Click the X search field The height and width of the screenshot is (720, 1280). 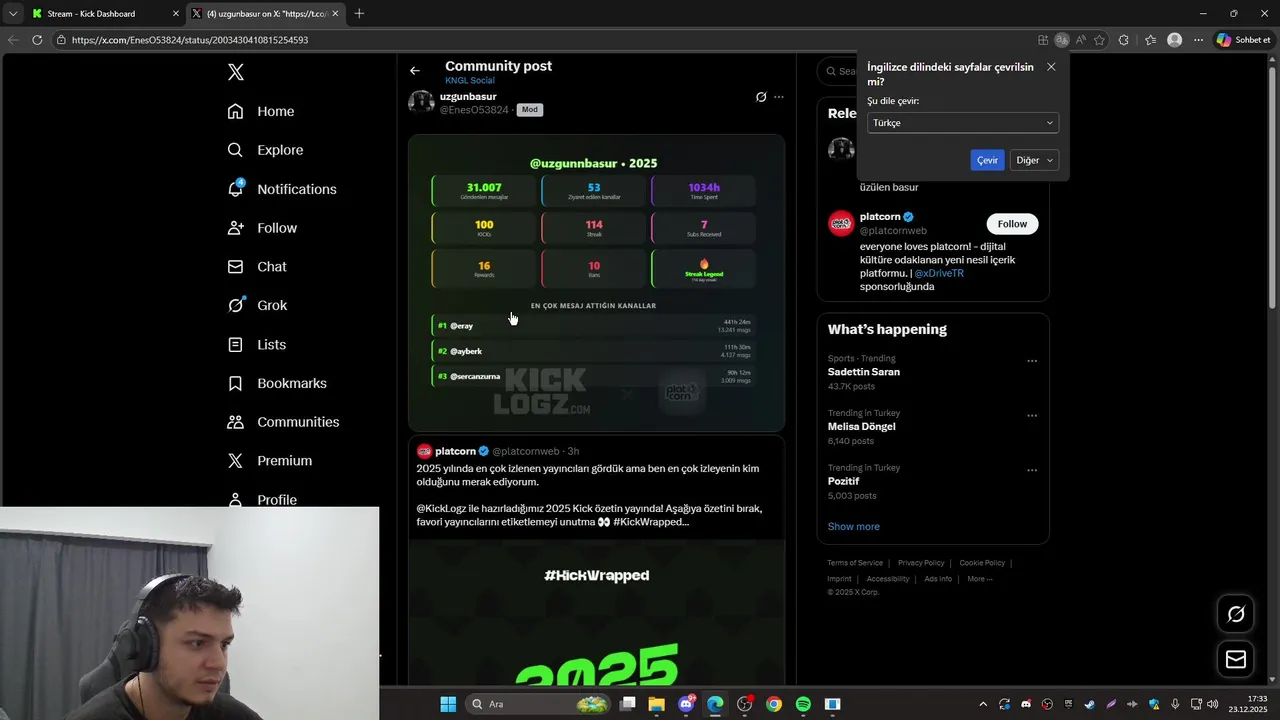(x=838, y=71)
